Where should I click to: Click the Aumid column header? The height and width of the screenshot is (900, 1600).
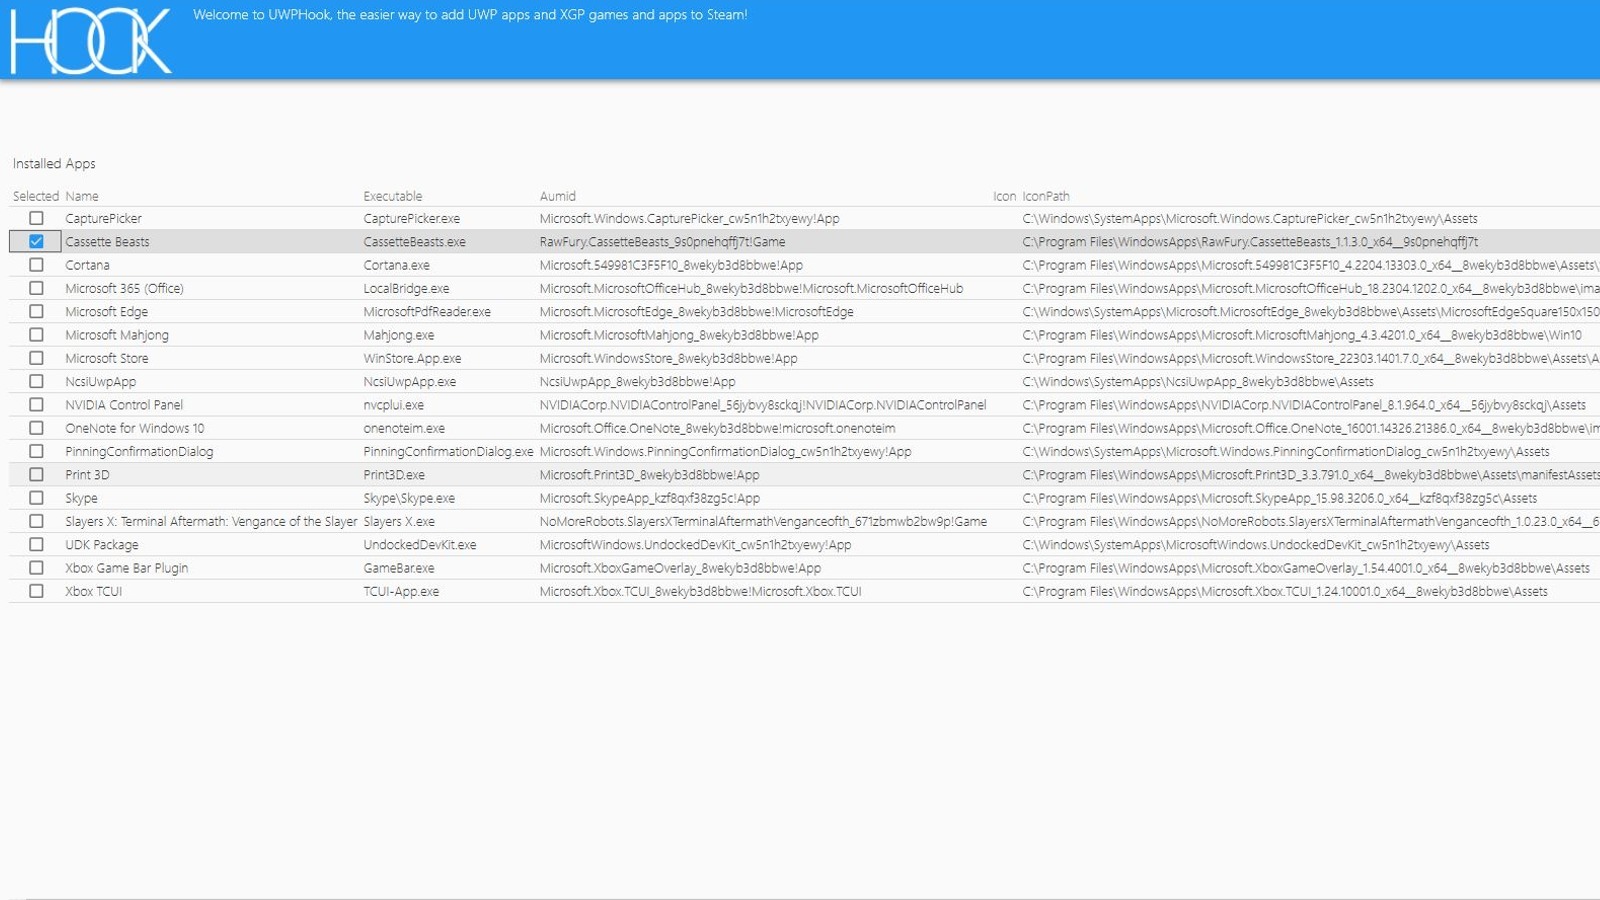pyautogui.click(x=557, y=196)
